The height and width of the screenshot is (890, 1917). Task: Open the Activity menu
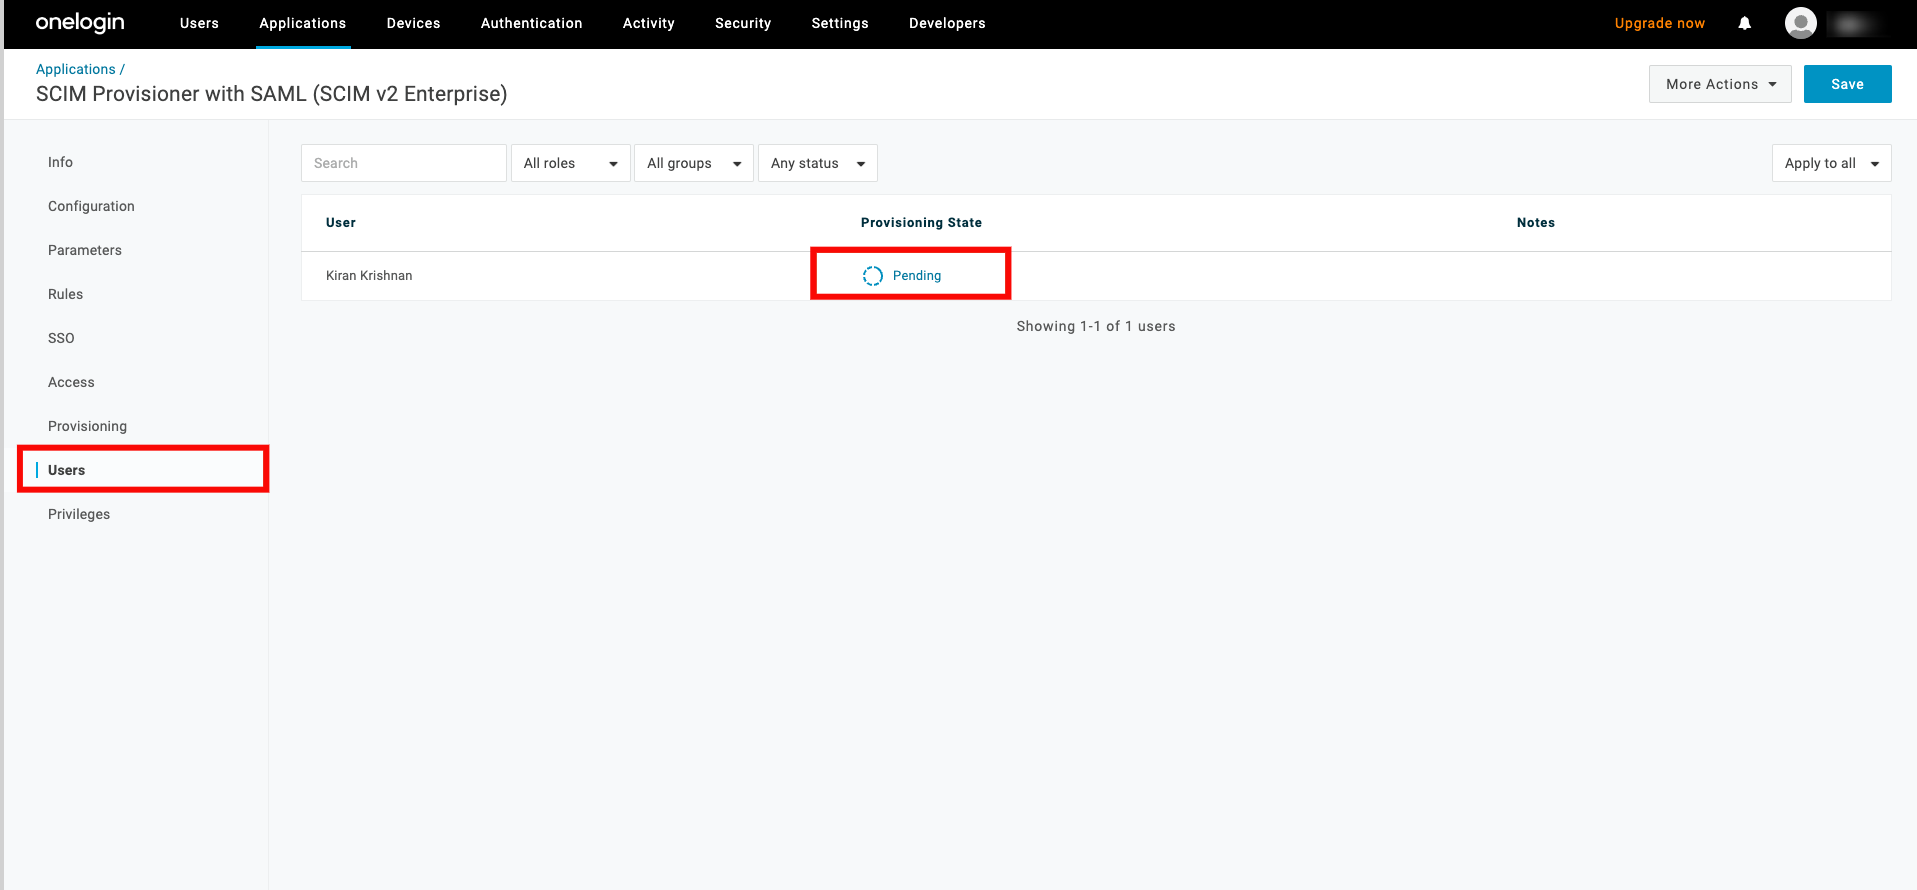point(649,23)
